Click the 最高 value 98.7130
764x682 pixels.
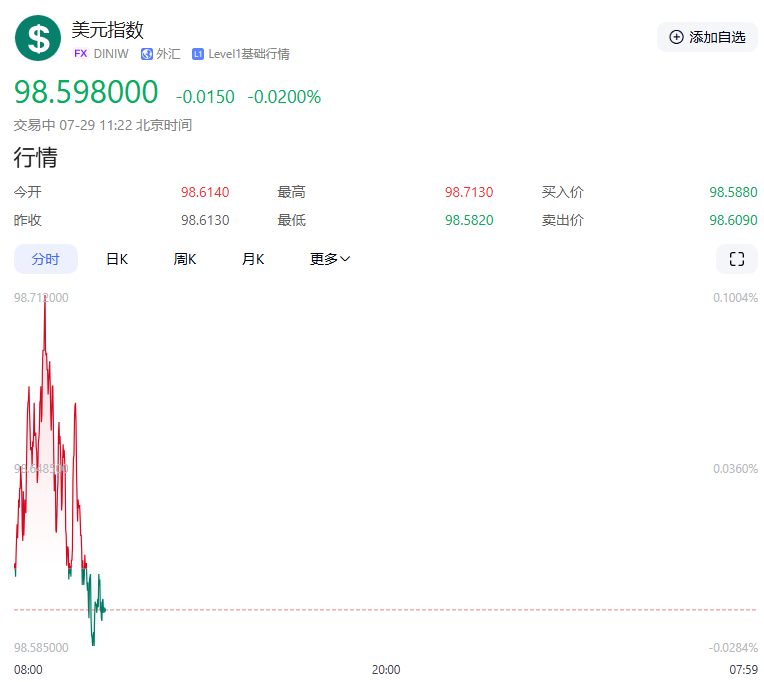[x=469, y=192]
